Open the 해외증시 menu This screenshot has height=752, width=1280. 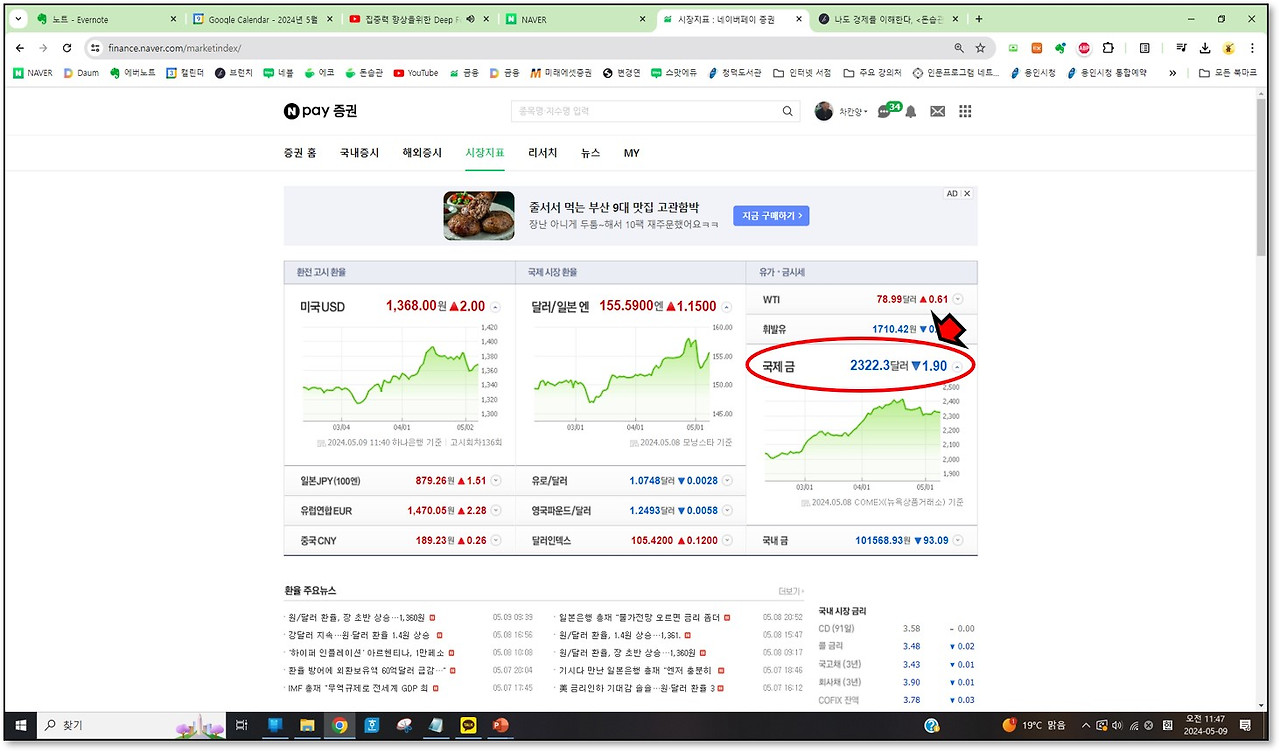pyautogui.click(x=422, y=153)
